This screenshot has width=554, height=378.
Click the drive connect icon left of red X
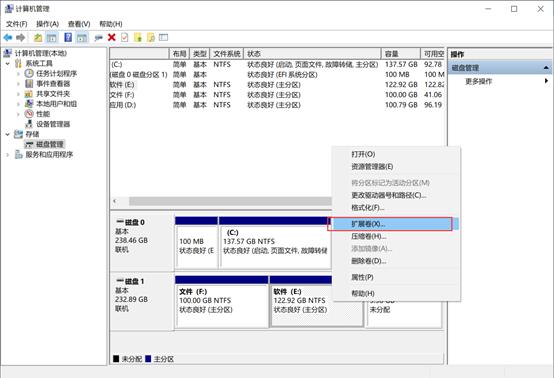click(x=99, y=37)
